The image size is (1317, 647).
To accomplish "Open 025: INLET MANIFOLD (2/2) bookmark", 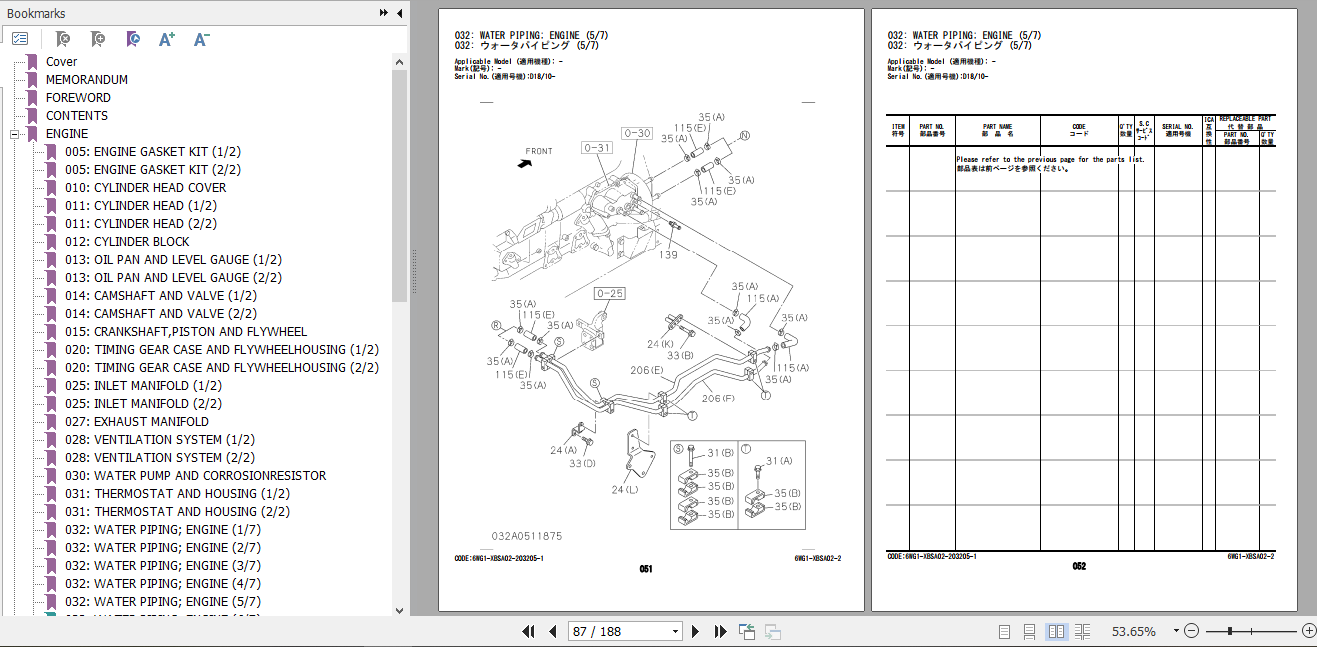I will pyautogui.click(x=144, y=404).
